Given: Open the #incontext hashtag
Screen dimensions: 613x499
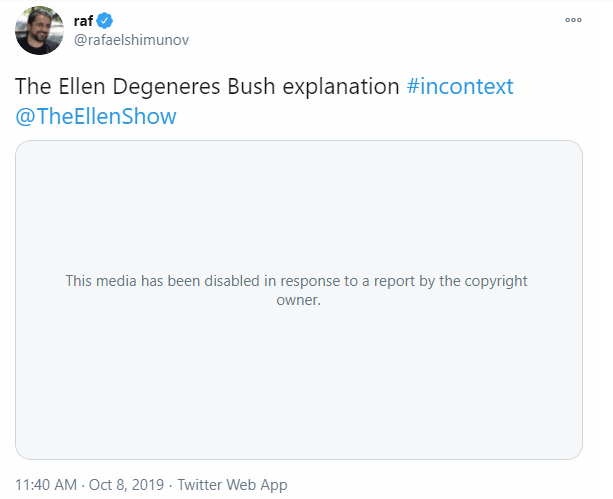Looking at the screenshot, I should (460, 86).
